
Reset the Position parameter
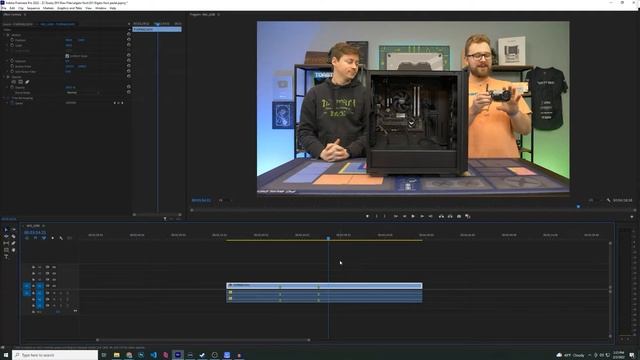tap(129, 40)
